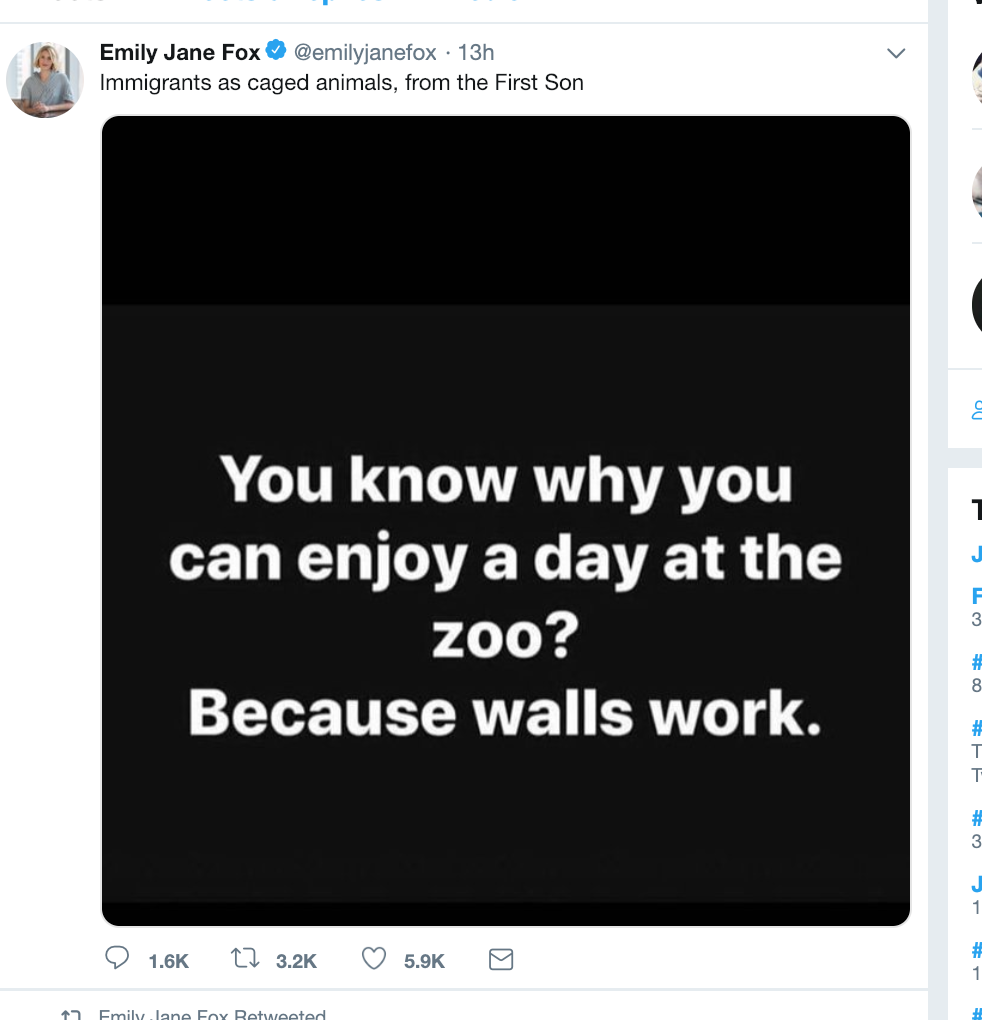Open the tweet via the '13h' timestamp
The height and width of the screenshot is (1020, 982).
click(476, 52)
